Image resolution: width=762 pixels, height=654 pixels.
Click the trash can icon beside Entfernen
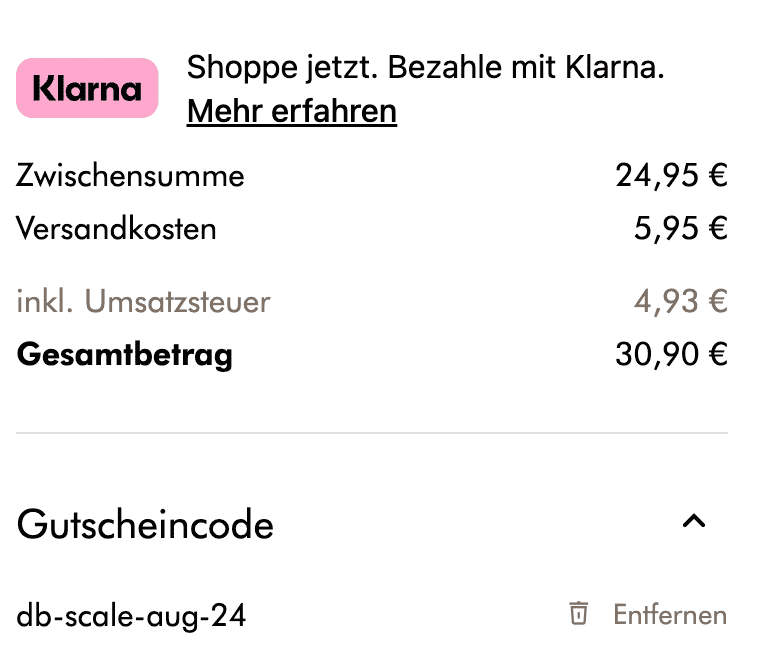[578, 613]
